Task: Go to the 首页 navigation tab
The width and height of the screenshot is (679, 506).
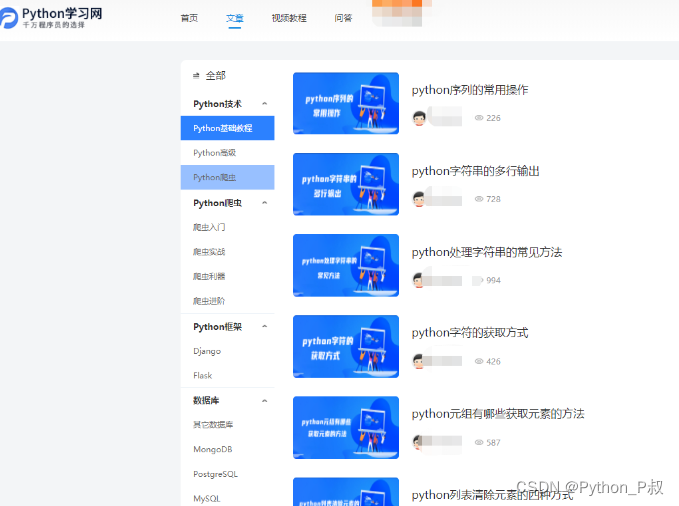Action: click(x=189, y=18)
